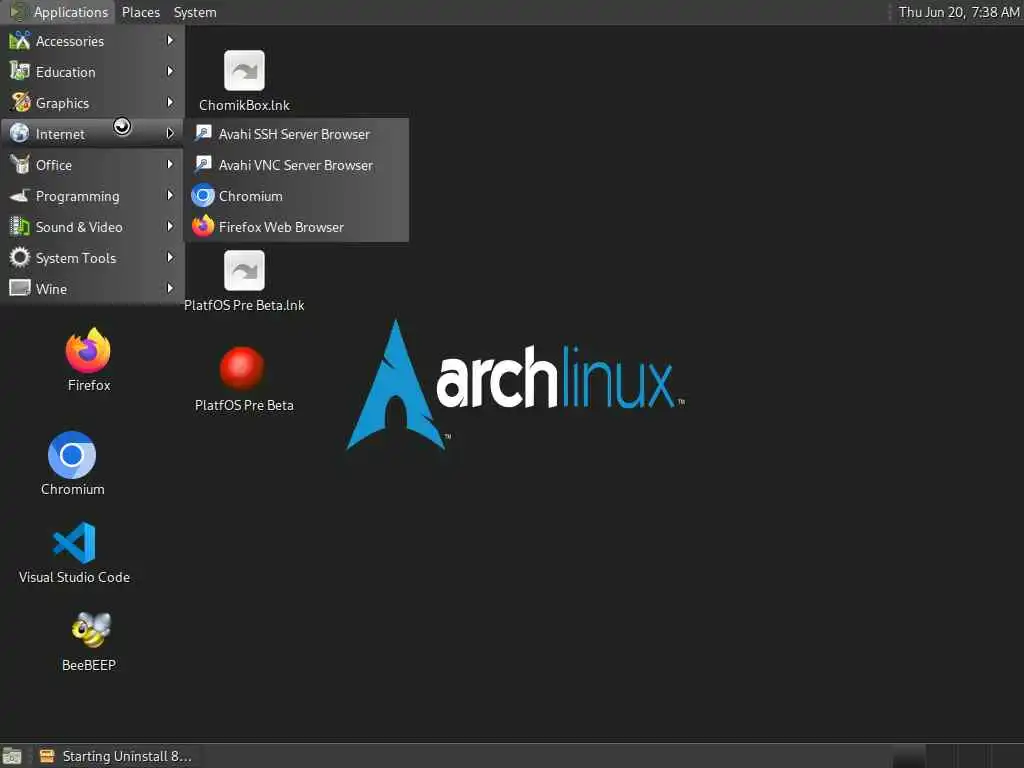Screen dimensions: 1024x768
Task: Select the ChomikBox.lnk desktop shortcut
Action: point(244,80)
